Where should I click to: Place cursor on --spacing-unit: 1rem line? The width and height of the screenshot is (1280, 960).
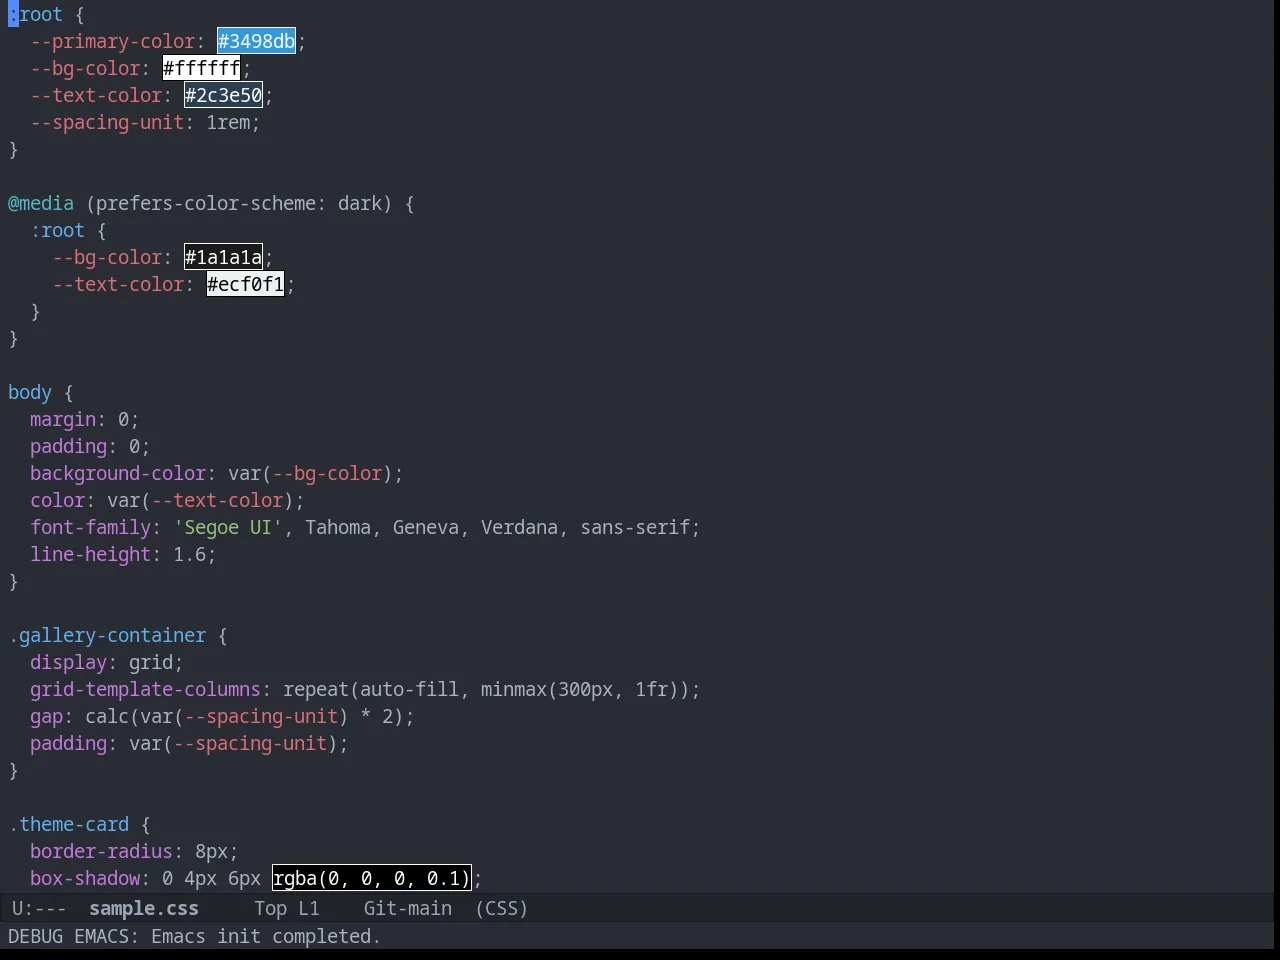coord(145,122)
